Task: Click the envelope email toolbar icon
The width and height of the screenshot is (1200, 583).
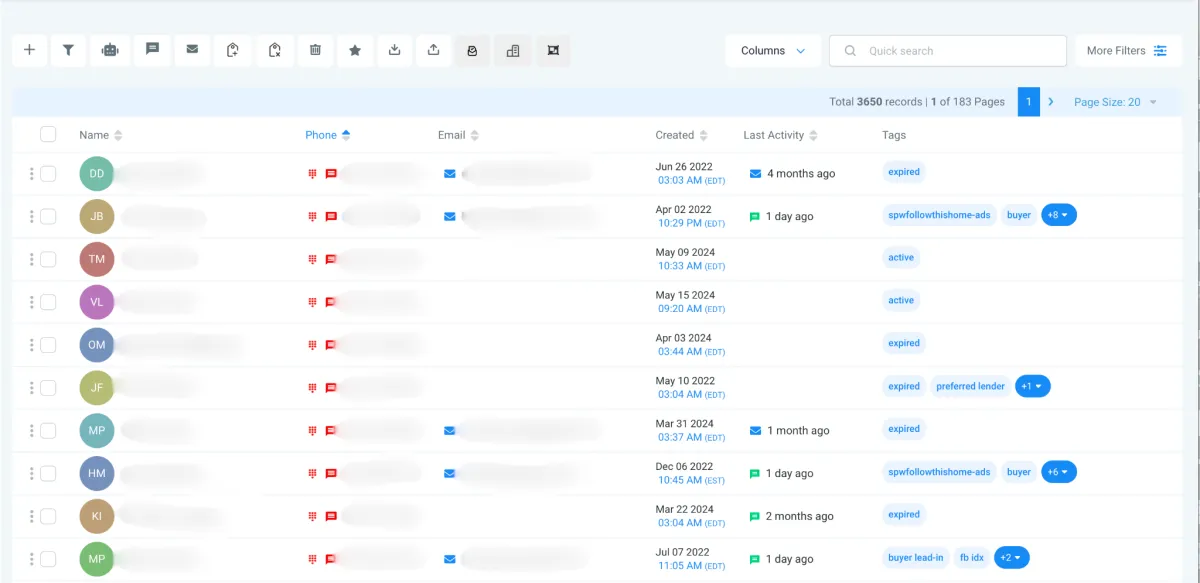Action: (192, 50)
